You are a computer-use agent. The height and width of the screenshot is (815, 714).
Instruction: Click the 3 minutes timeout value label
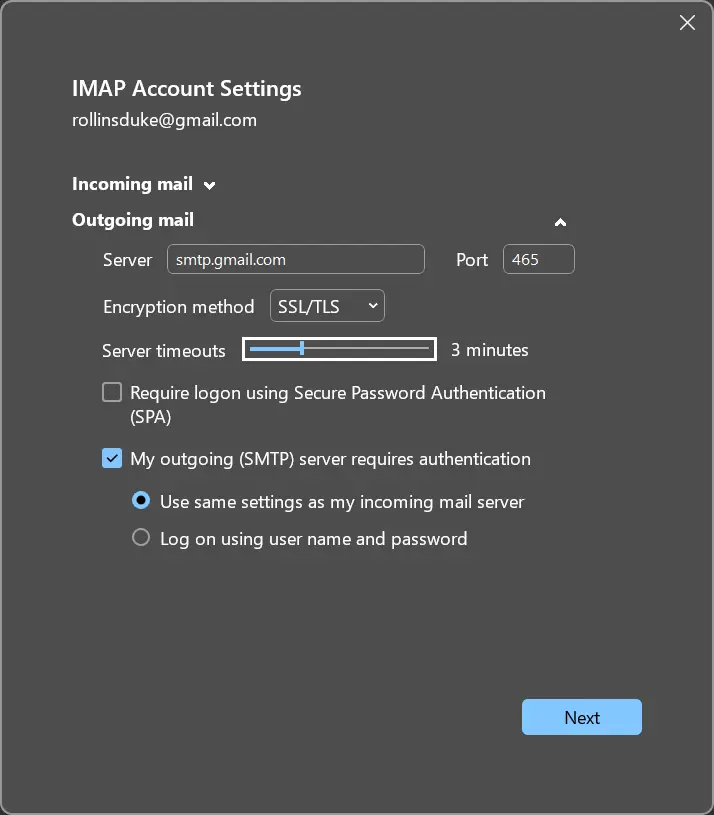point(489,350)
